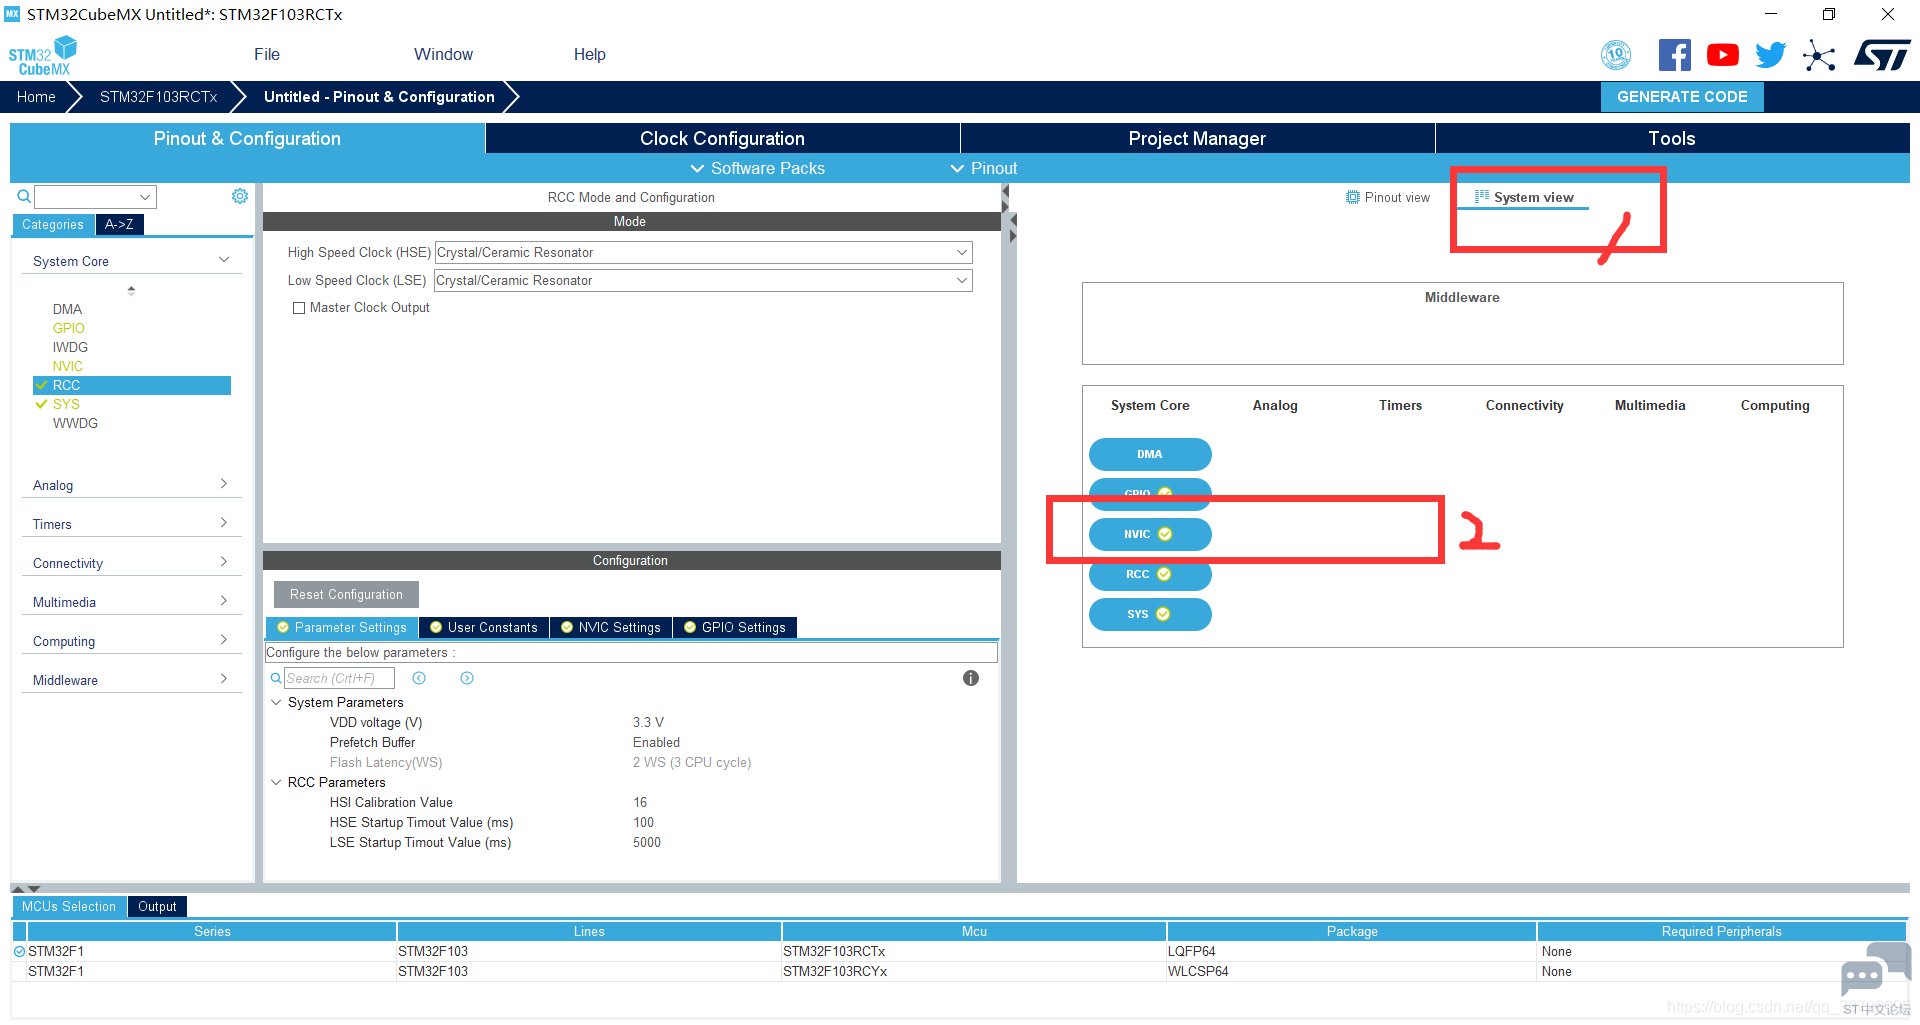Open the Window menu

444,54
